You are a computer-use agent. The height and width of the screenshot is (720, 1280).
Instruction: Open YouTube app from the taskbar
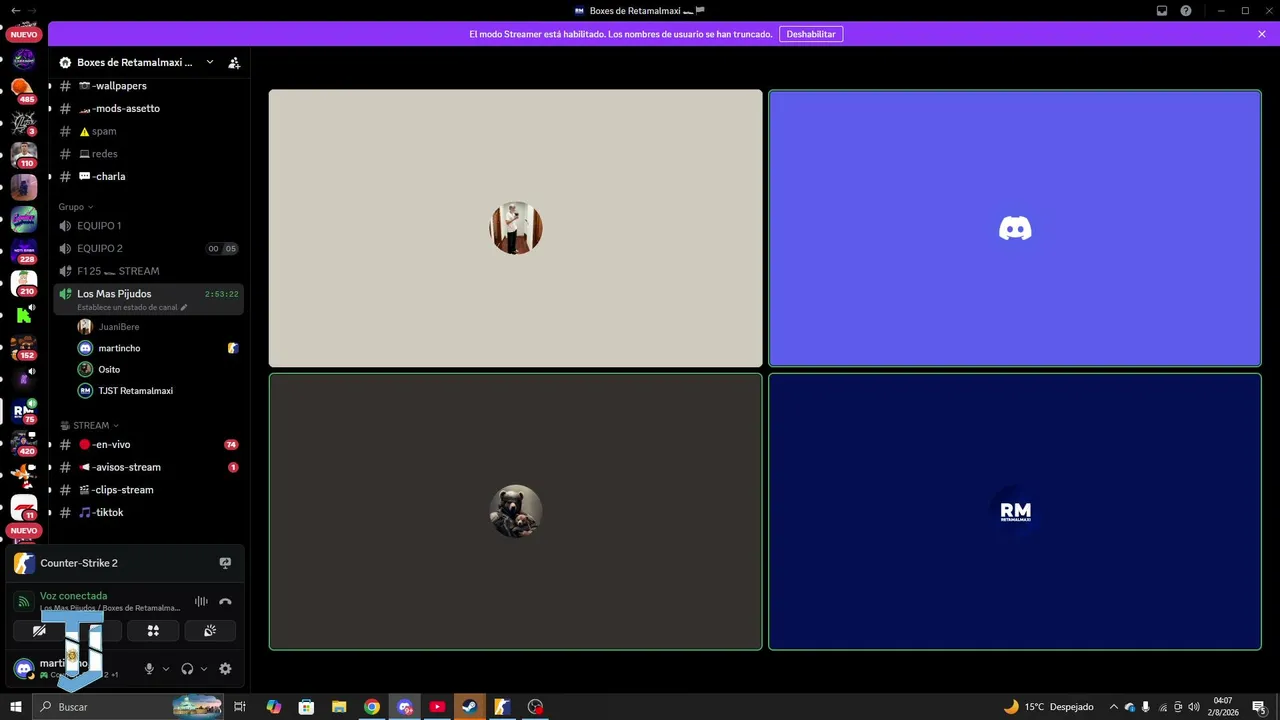437,707
